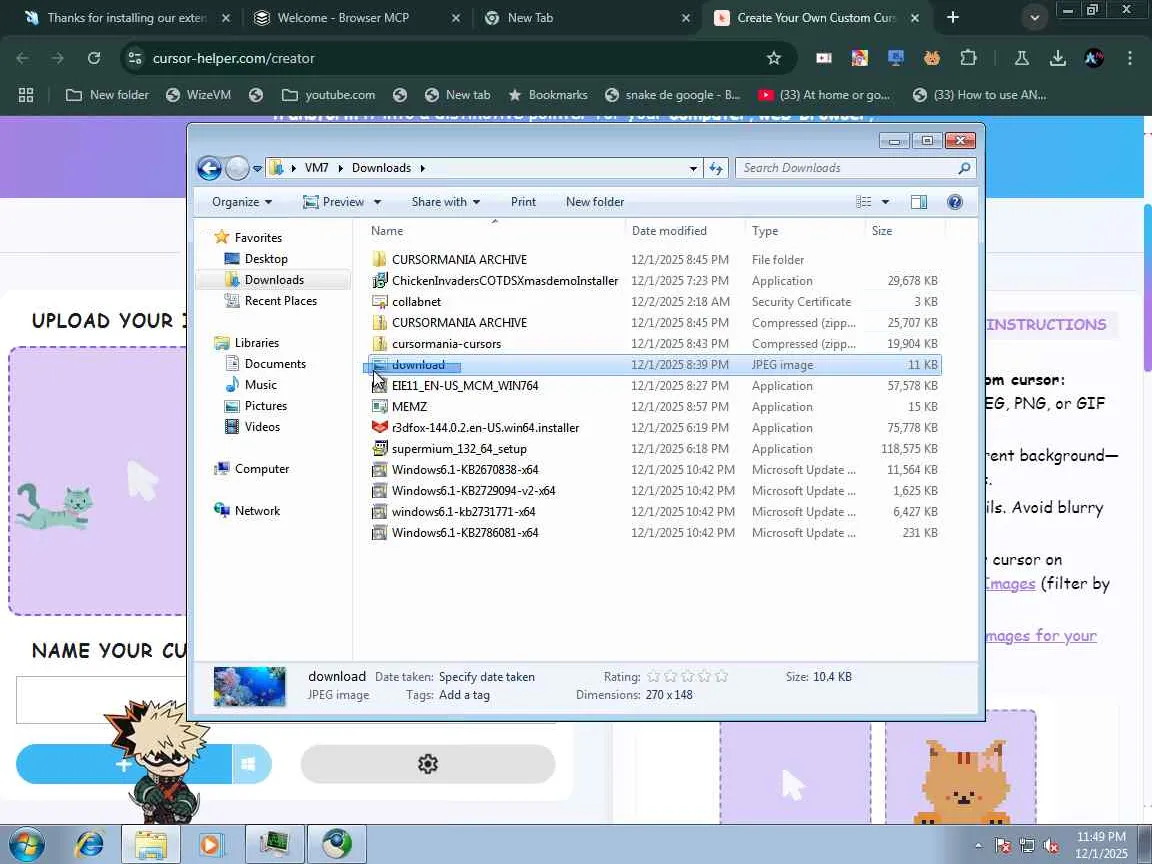Click the download image thumbnail in details pane

tap(249, 686)
